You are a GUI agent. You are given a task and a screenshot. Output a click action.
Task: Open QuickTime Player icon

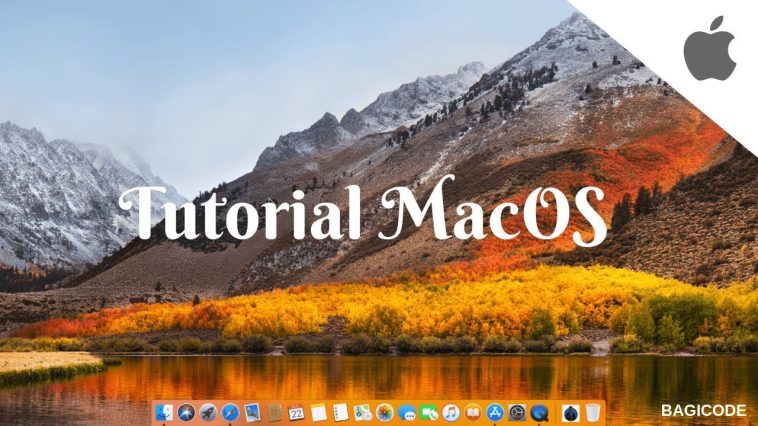[x=539, y=413]
